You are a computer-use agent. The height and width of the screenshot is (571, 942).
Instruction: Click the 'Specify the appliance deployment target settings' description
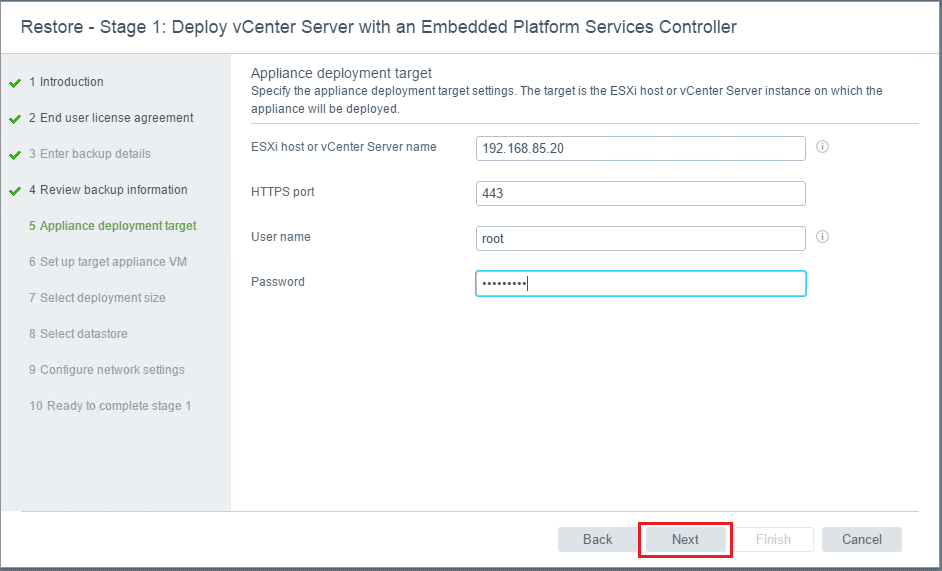click(x=567, y=100)
